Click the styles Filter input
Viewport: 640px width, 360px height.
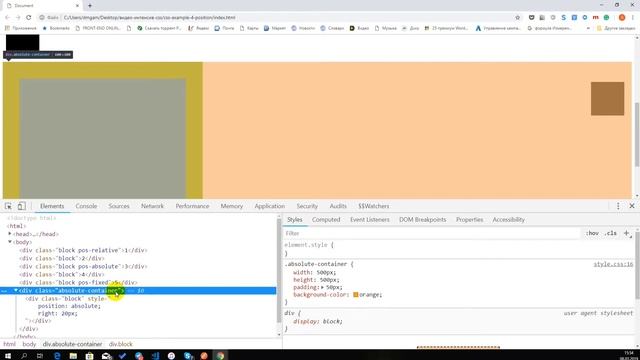coord(432,233)
